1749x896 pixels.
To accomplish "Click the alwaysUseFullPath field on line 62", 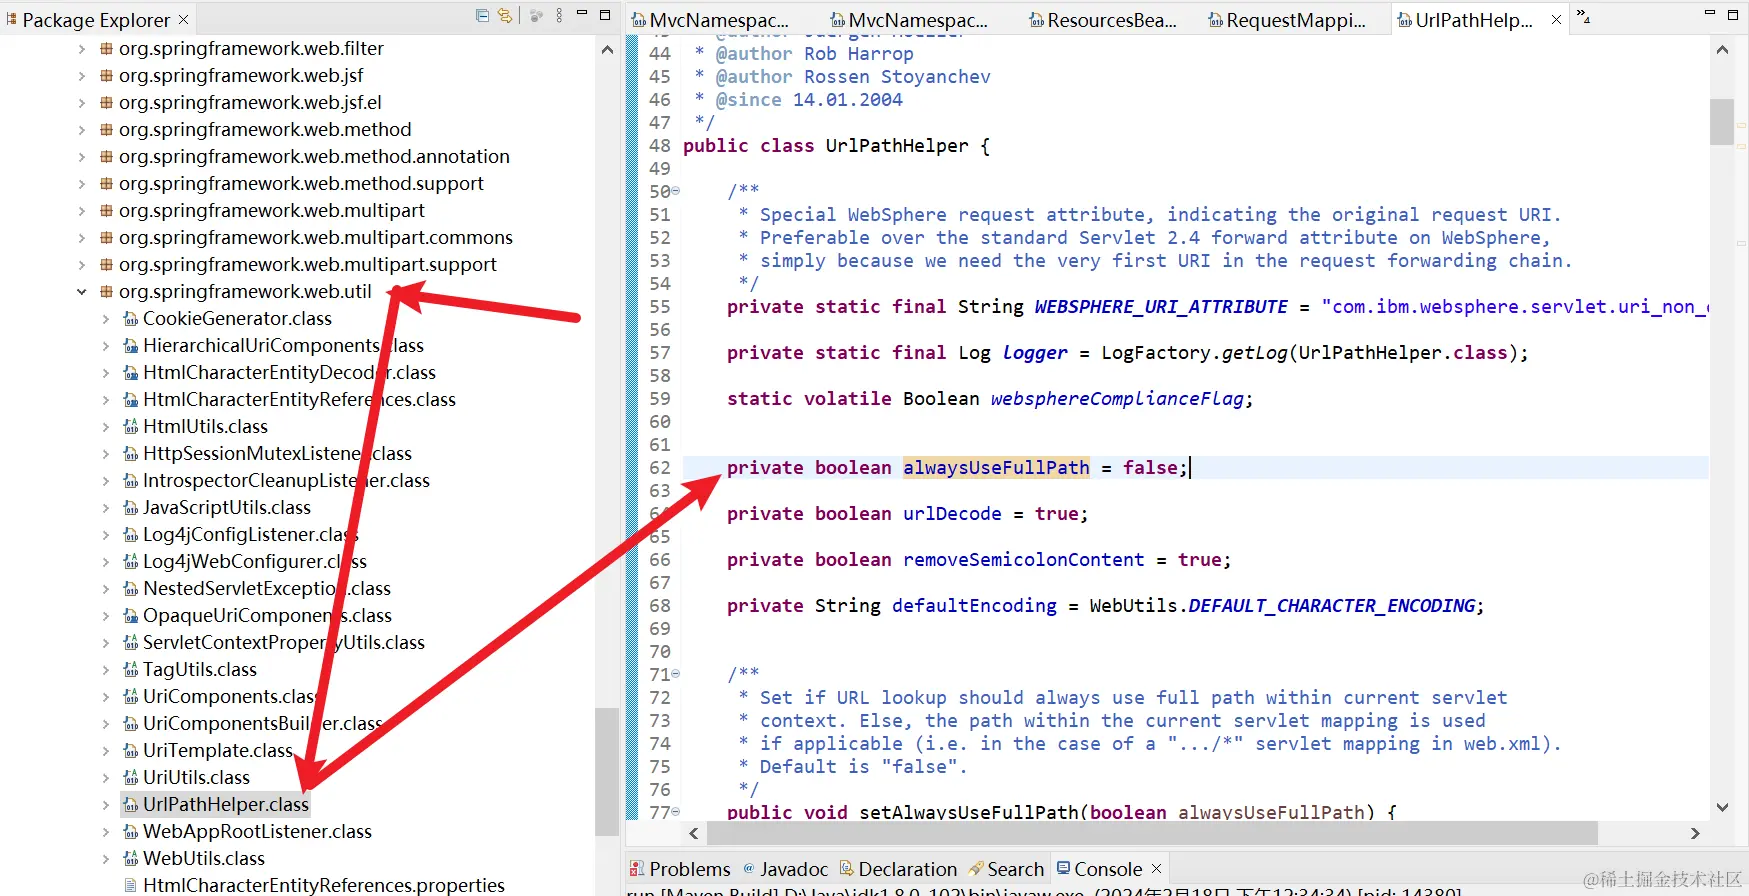I will [996, 468].
